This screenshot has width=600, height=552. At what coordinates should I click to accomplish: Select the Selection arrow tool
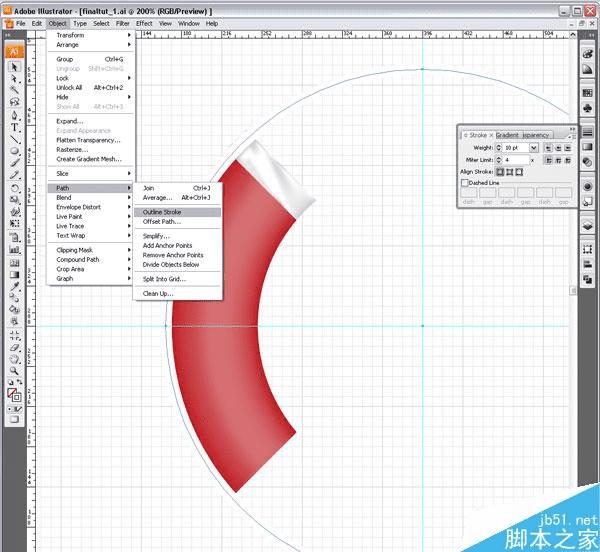click(14, 67)
